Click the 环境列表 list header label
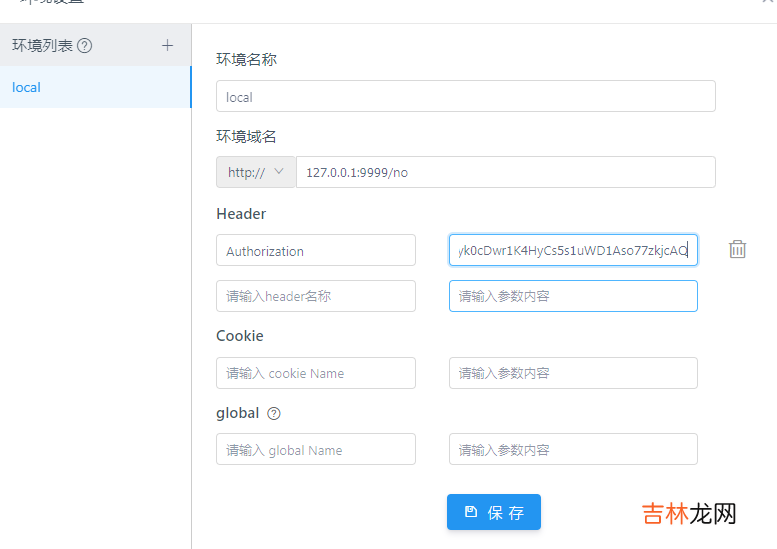The height and width of the screenshot is (549, 777). coord(43,45)
